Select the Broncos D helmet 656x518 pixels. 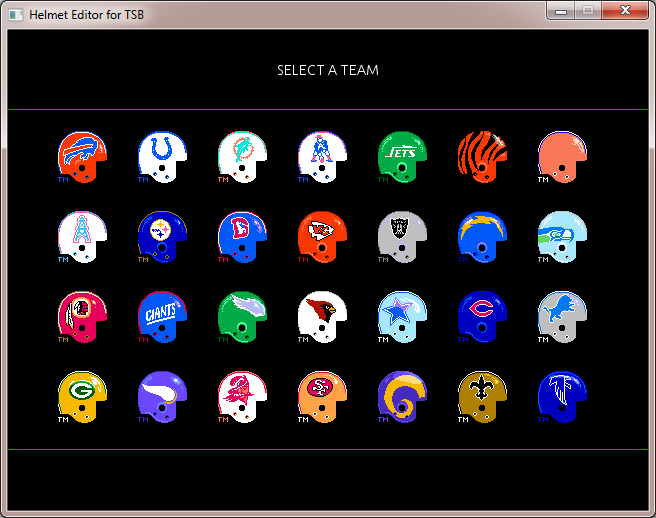click(x=242, y=237)
